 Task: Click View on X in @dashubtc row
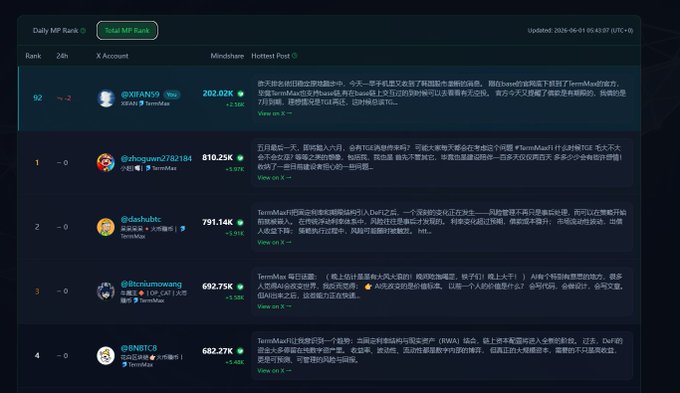pos(275,242)
